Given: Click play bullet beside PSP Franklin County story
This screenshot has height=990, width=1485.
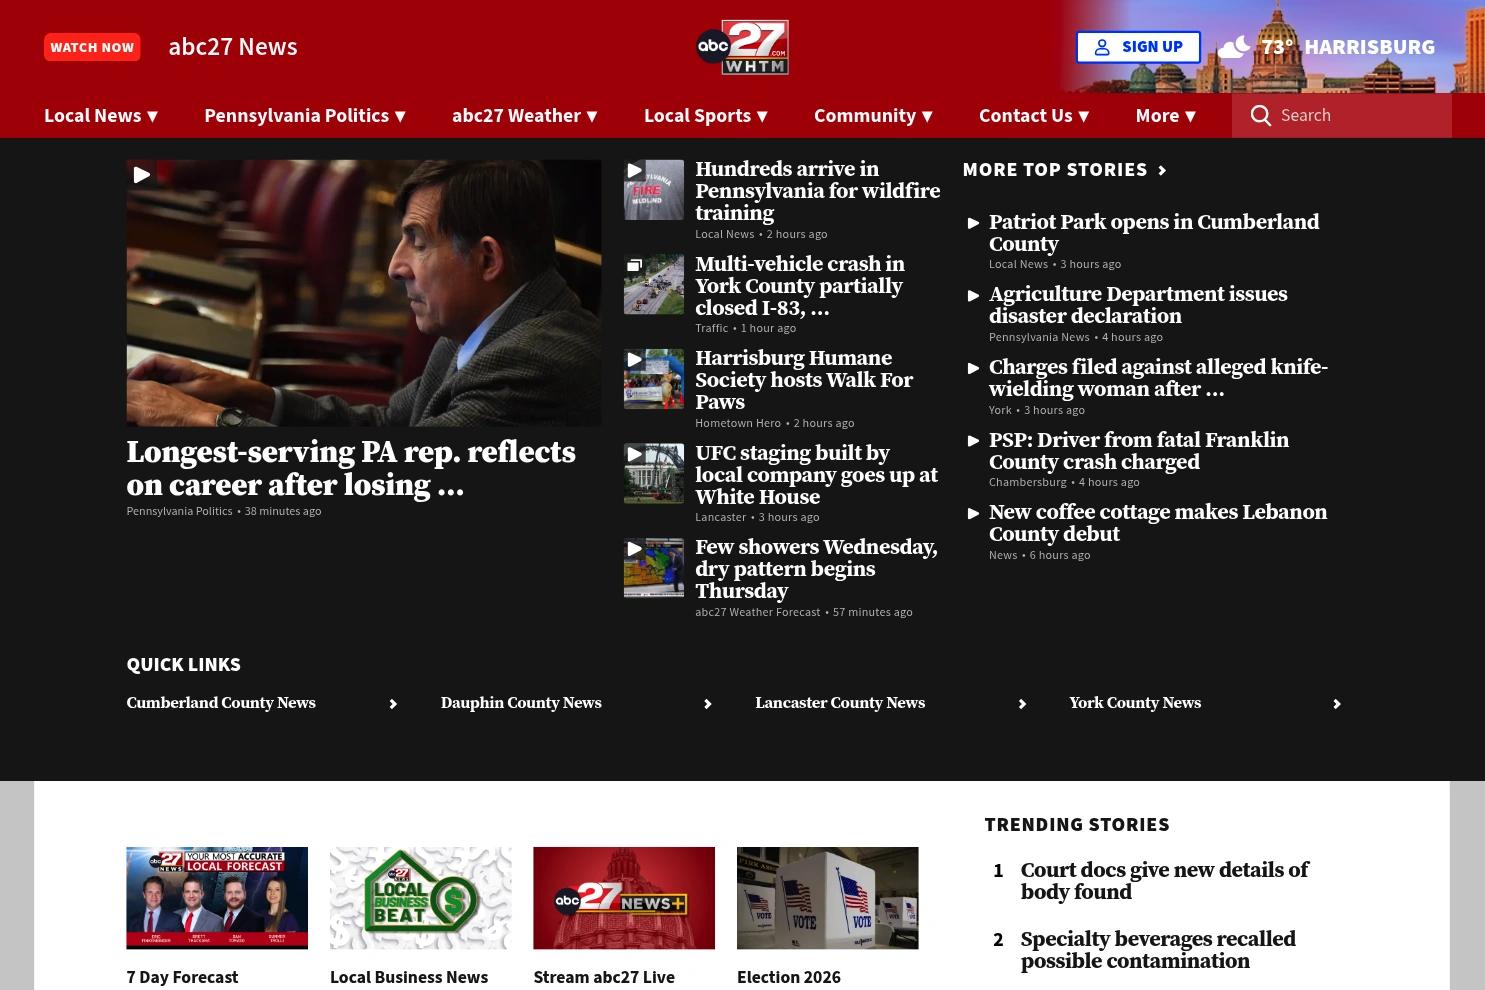Looking at the screenshot, I should [973, 441].
